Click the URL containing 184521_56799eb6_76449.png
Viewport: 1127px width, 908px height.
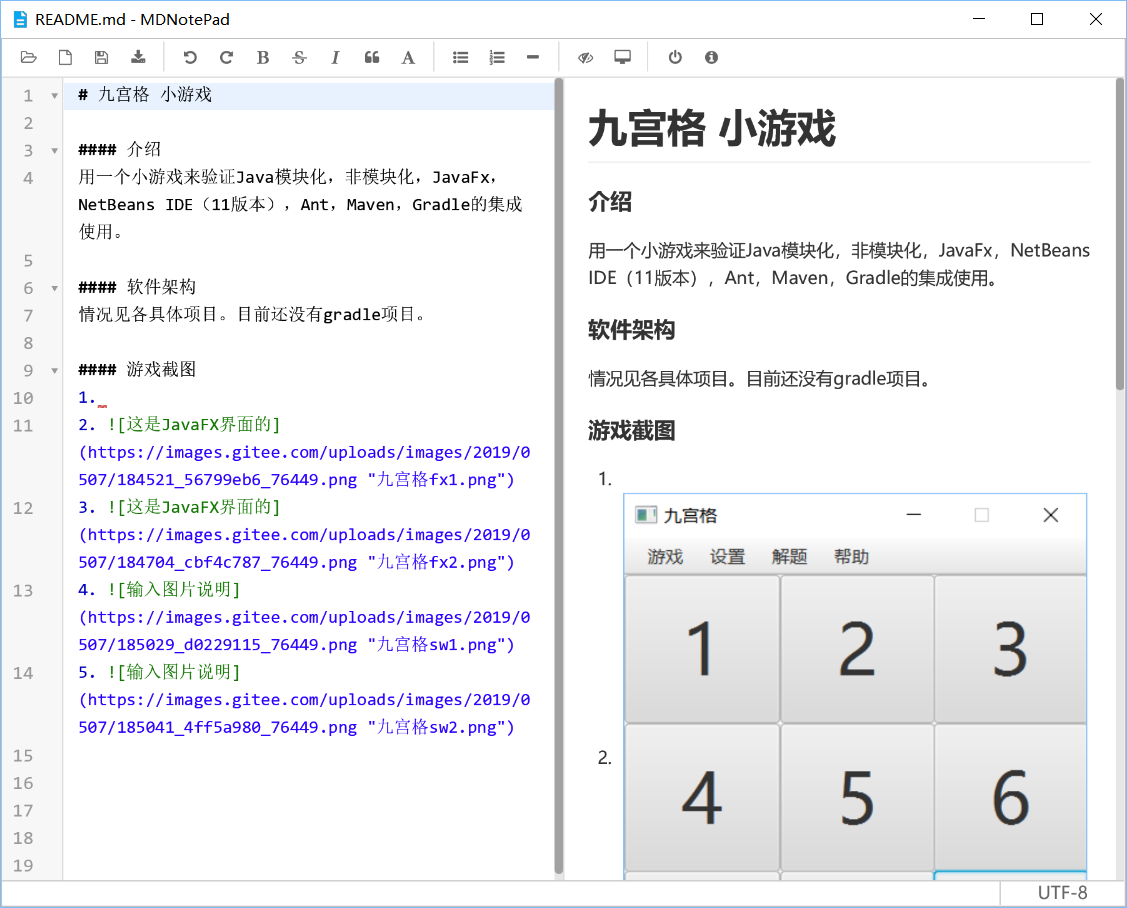tap(304, 466)
